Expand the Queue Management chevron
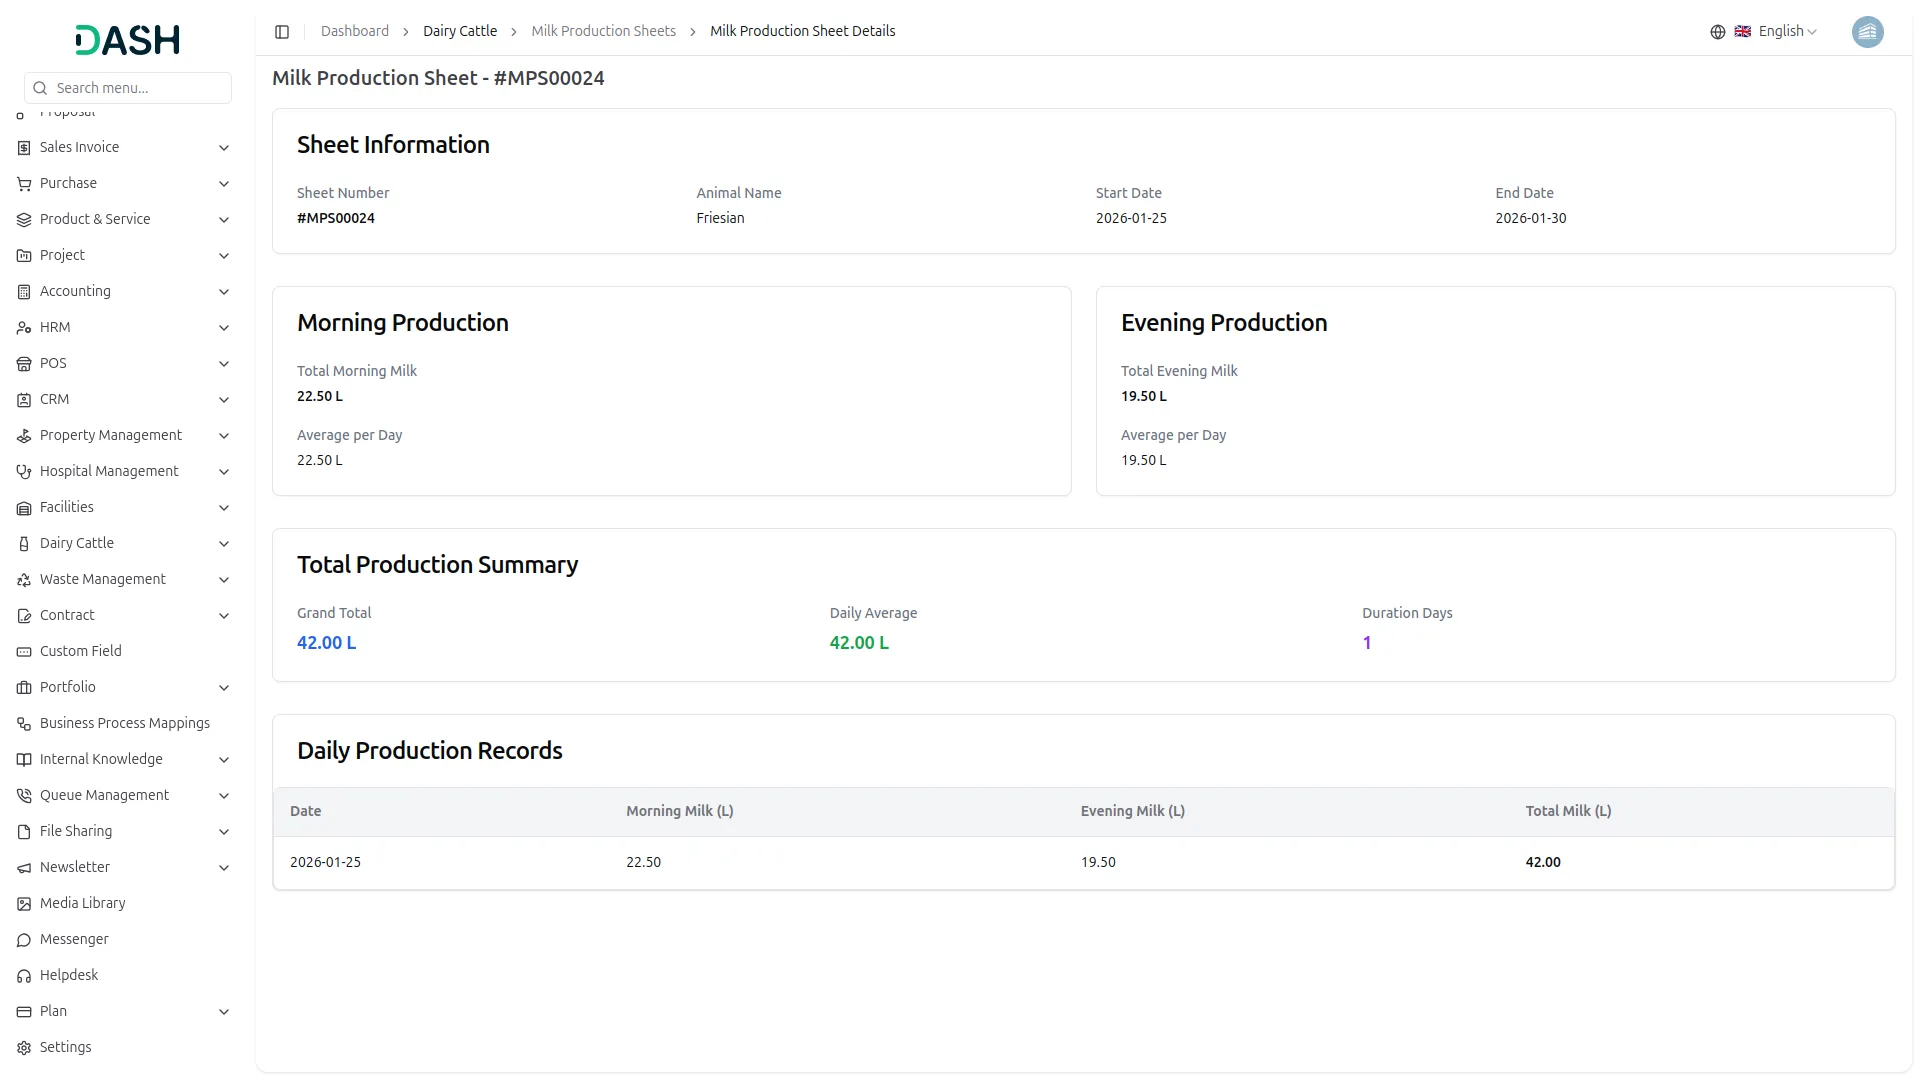 [x=224, y=796]
